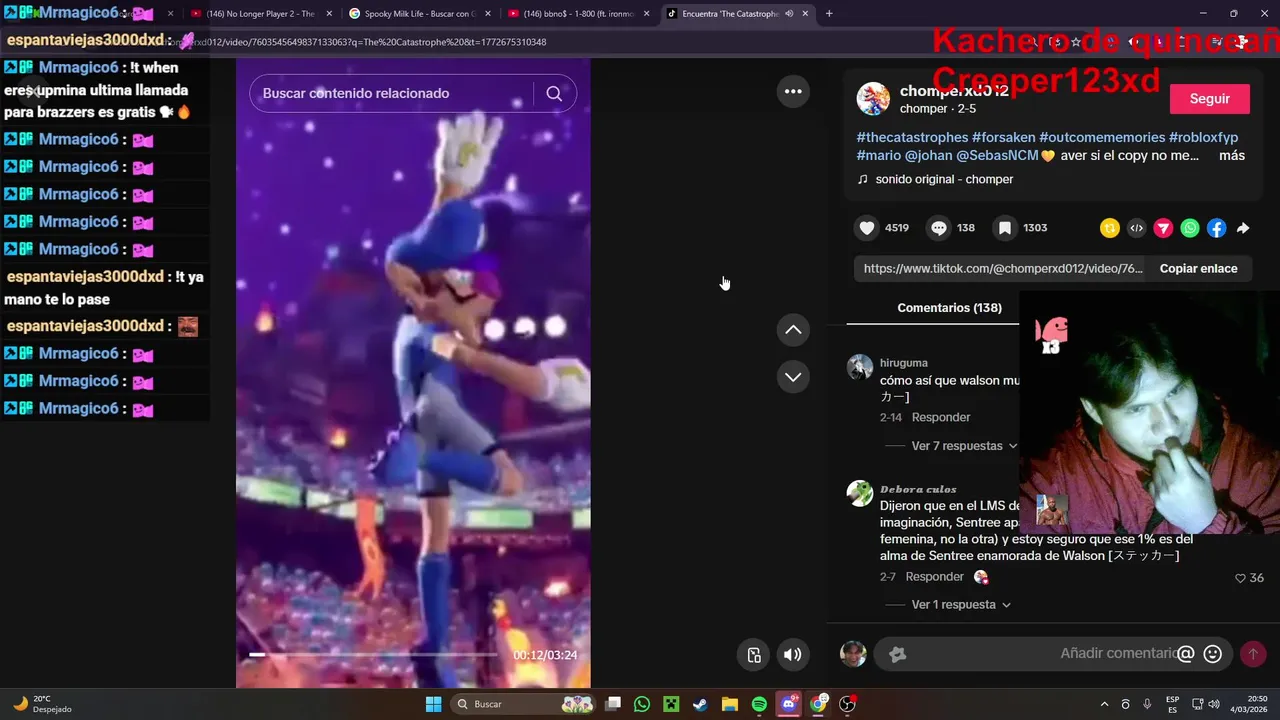Open #outcomememories hashtag

pos(1102,137)
